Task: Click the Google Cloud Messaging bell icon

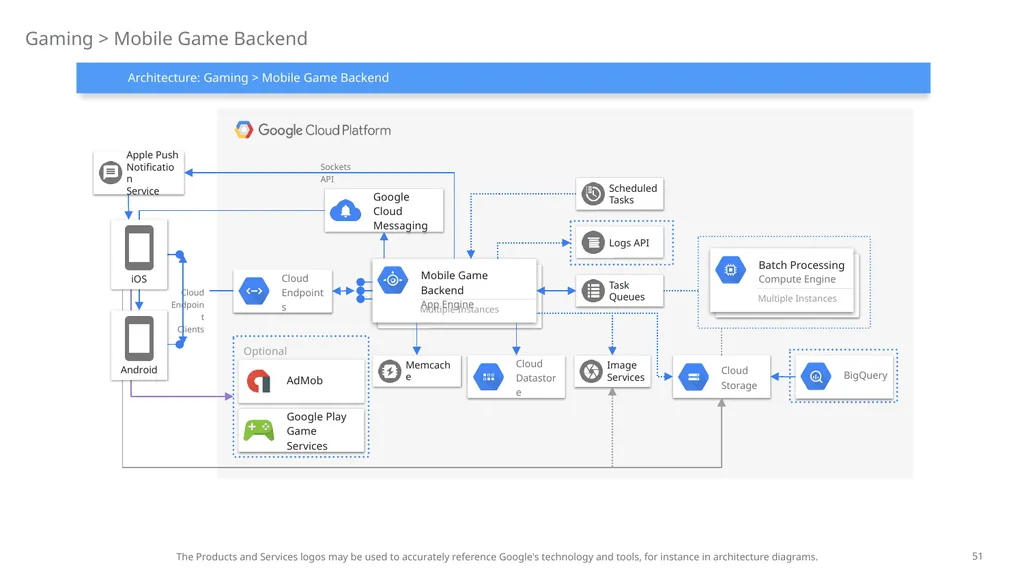Action: click(345, 211)
